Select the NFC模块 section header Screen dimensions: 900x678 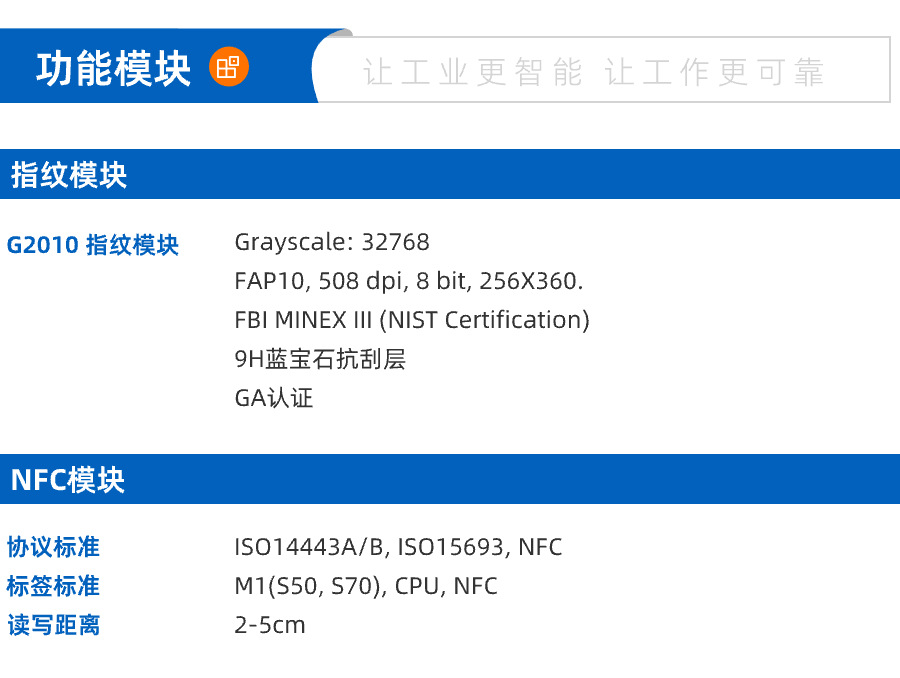(x=68, y=480)
